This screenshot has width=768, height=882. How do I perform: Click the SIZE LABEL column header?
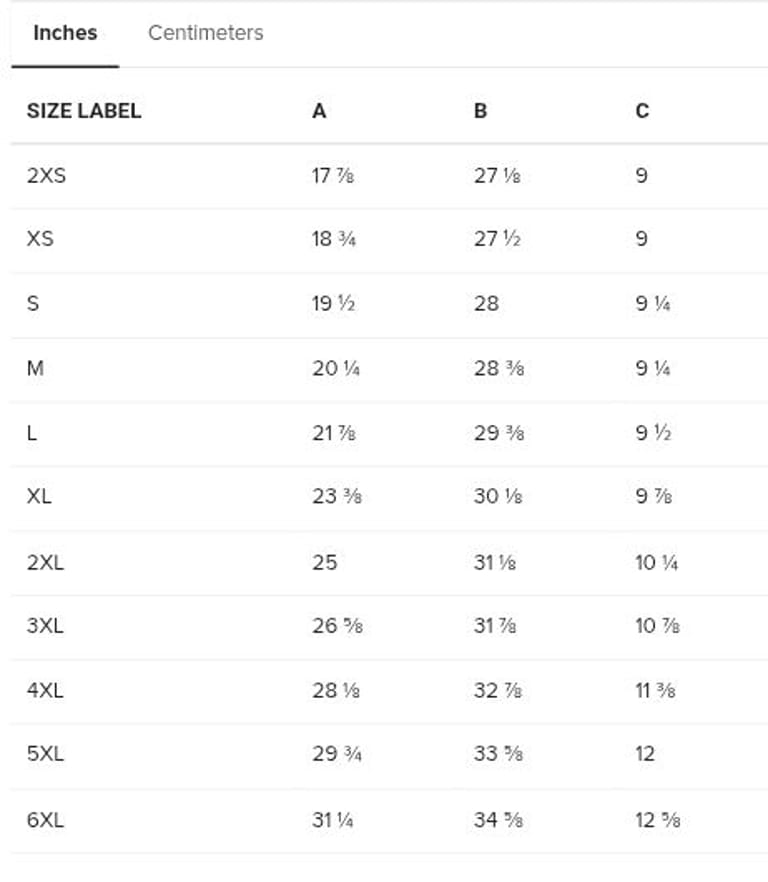pyautogui.click(x=84, y=111)
